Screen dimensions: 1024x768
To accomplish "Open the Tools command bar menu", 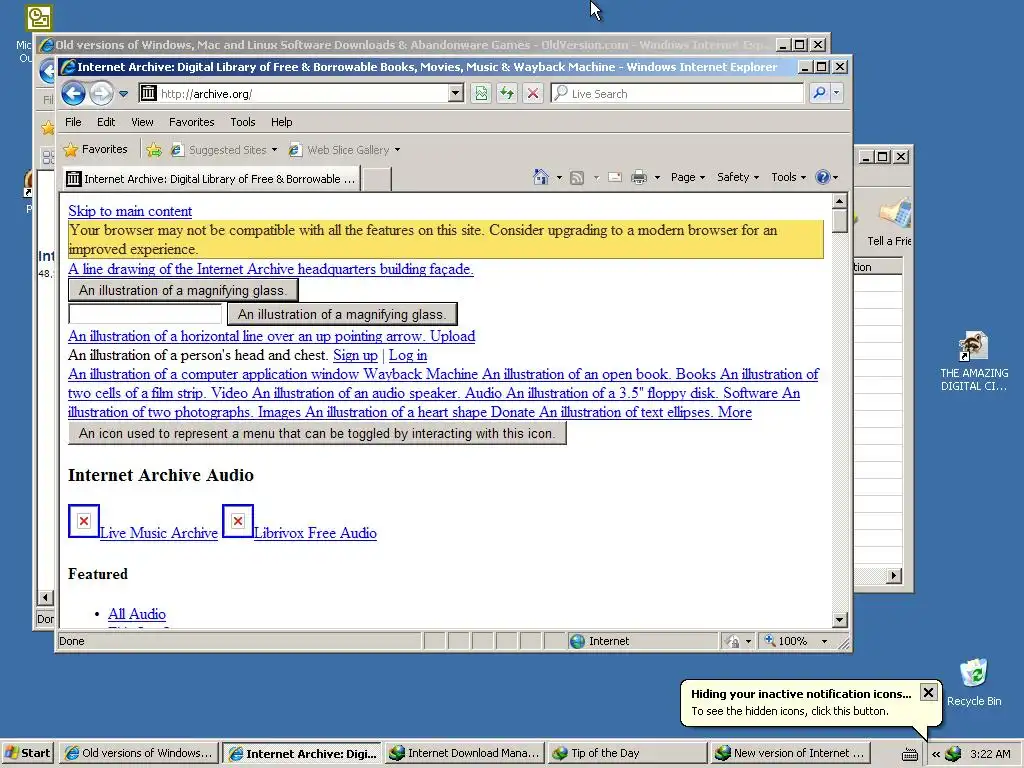I will [x=788, y=177].
